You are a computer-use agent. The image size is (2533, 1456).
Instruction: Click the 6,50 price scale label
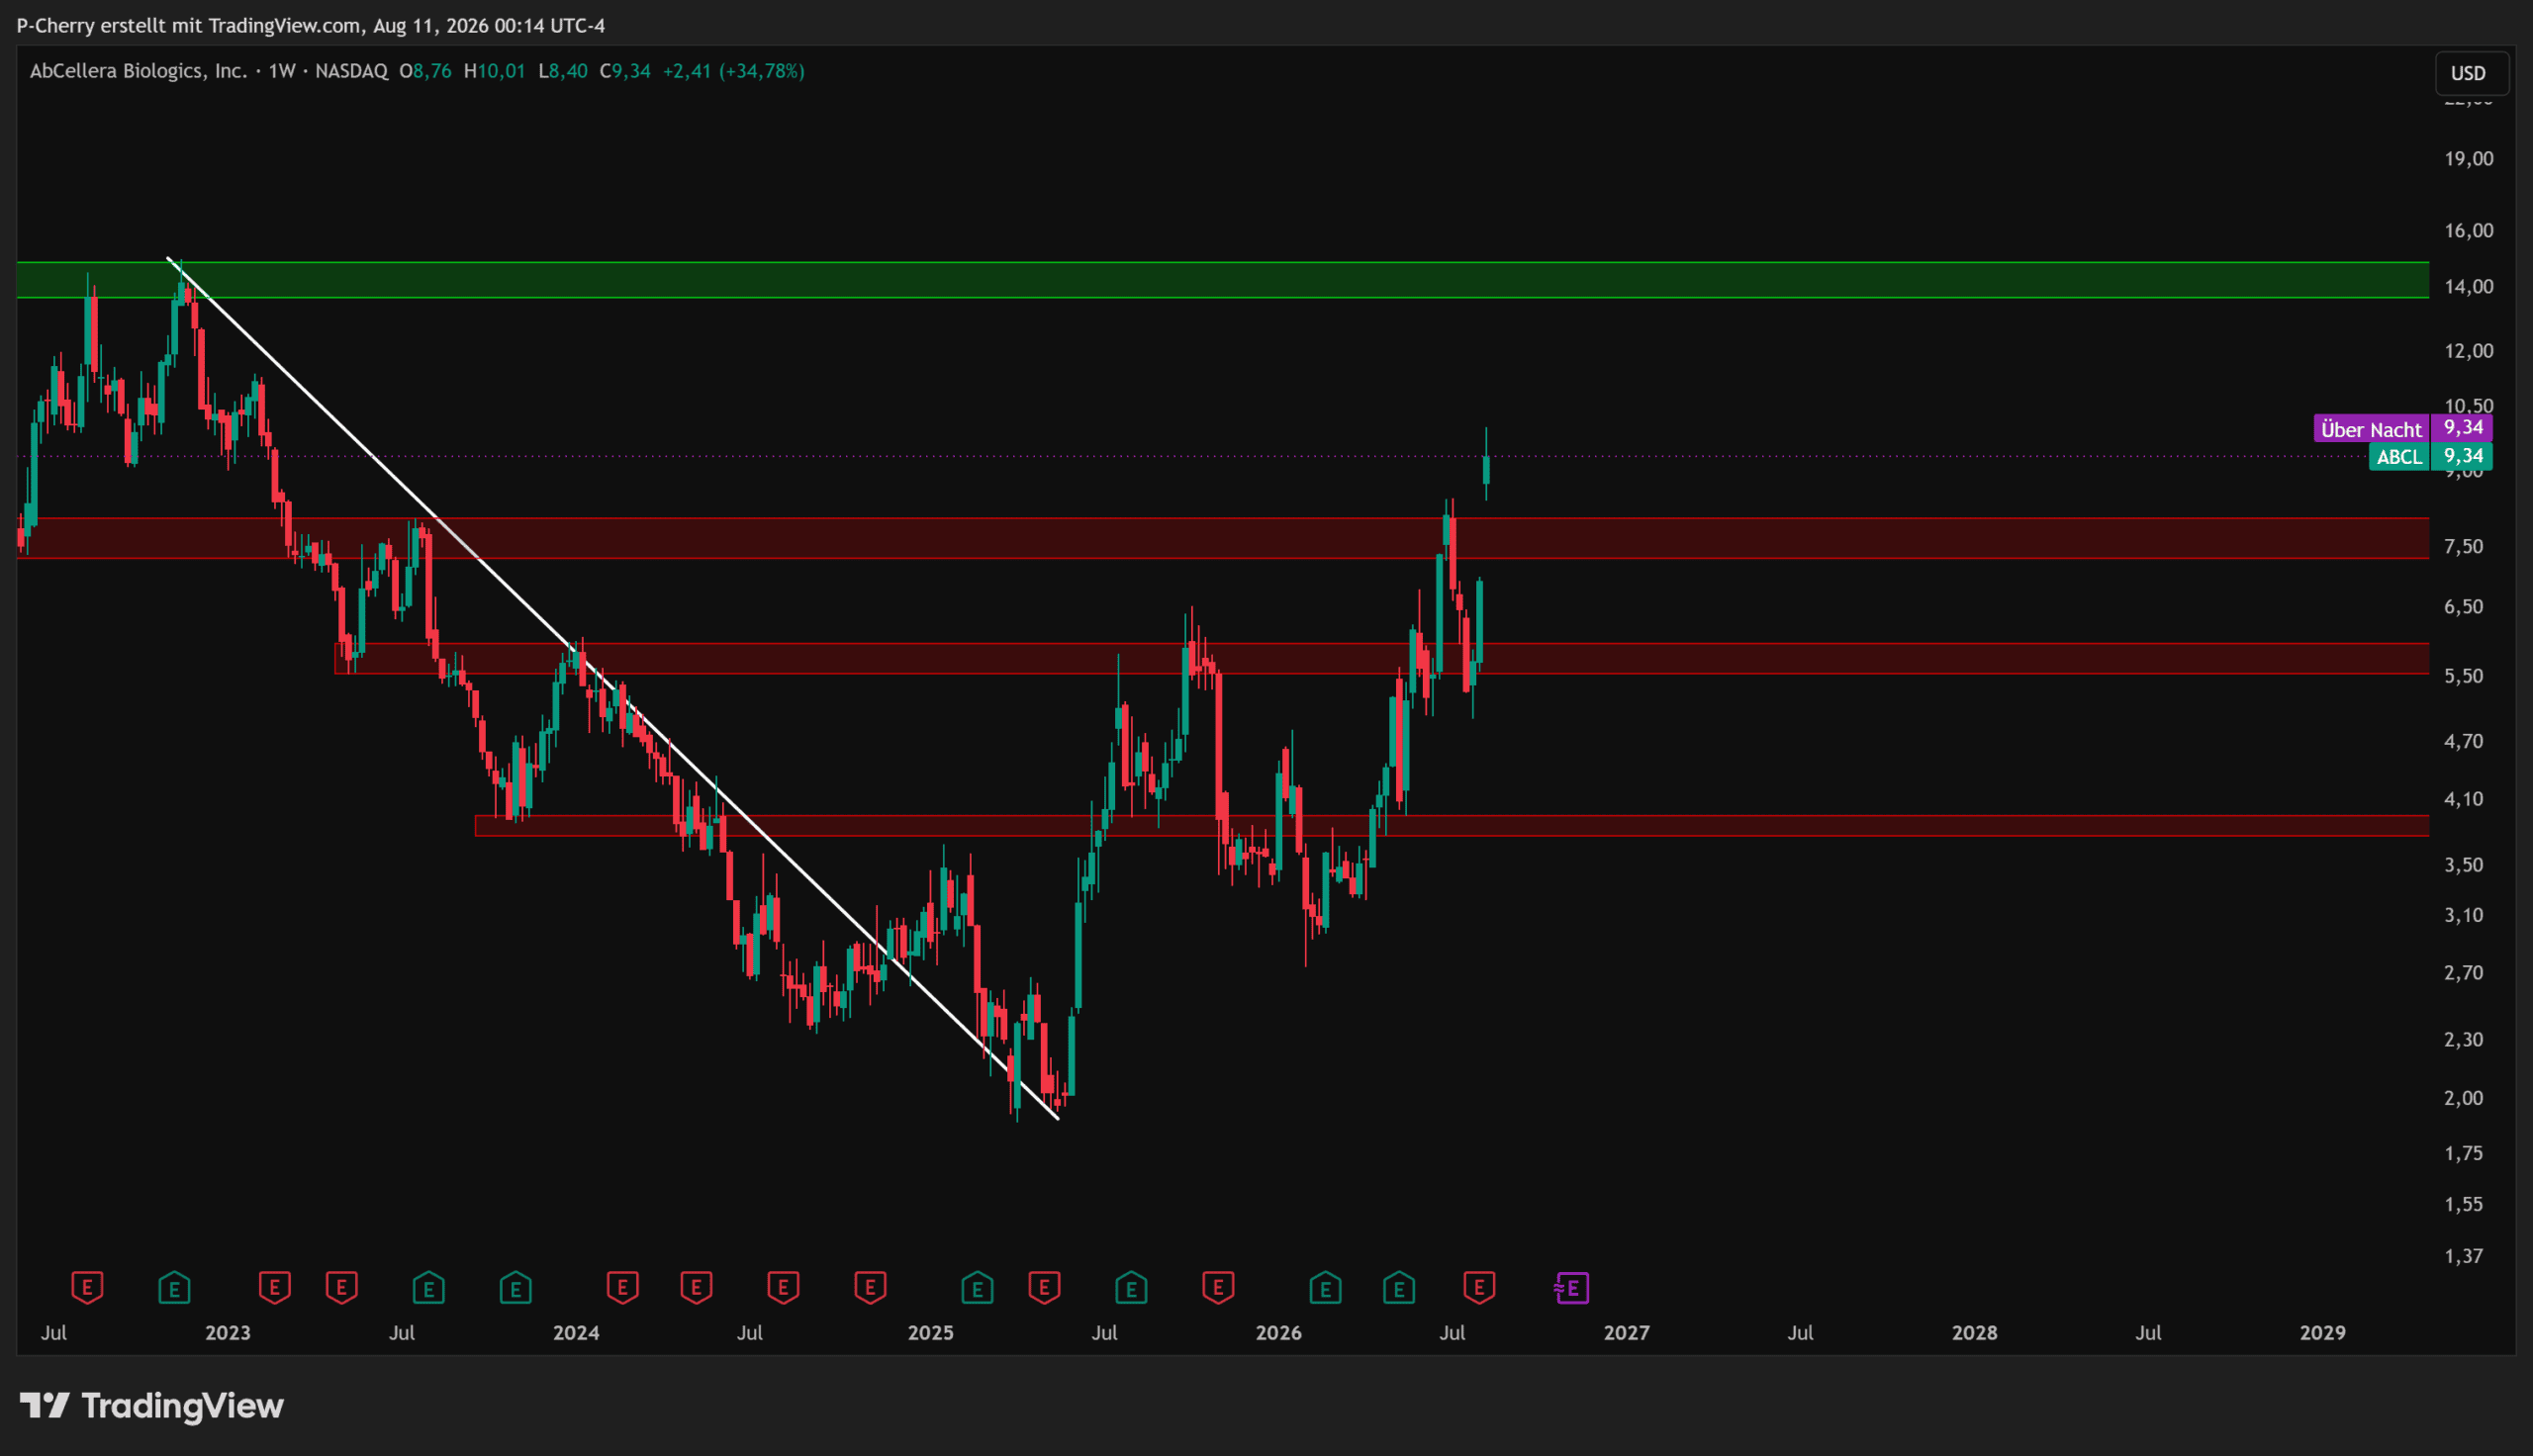[x=2464, y=607]
